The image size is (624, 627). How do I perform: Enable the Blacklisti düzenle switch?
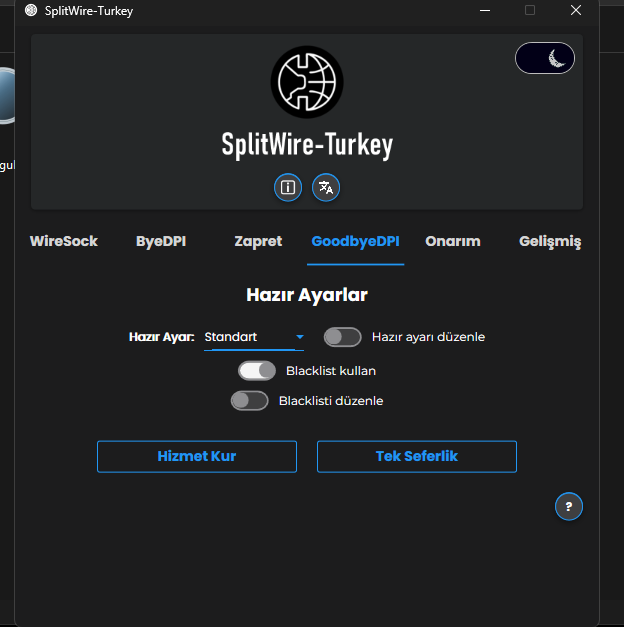tap(250, 401)
